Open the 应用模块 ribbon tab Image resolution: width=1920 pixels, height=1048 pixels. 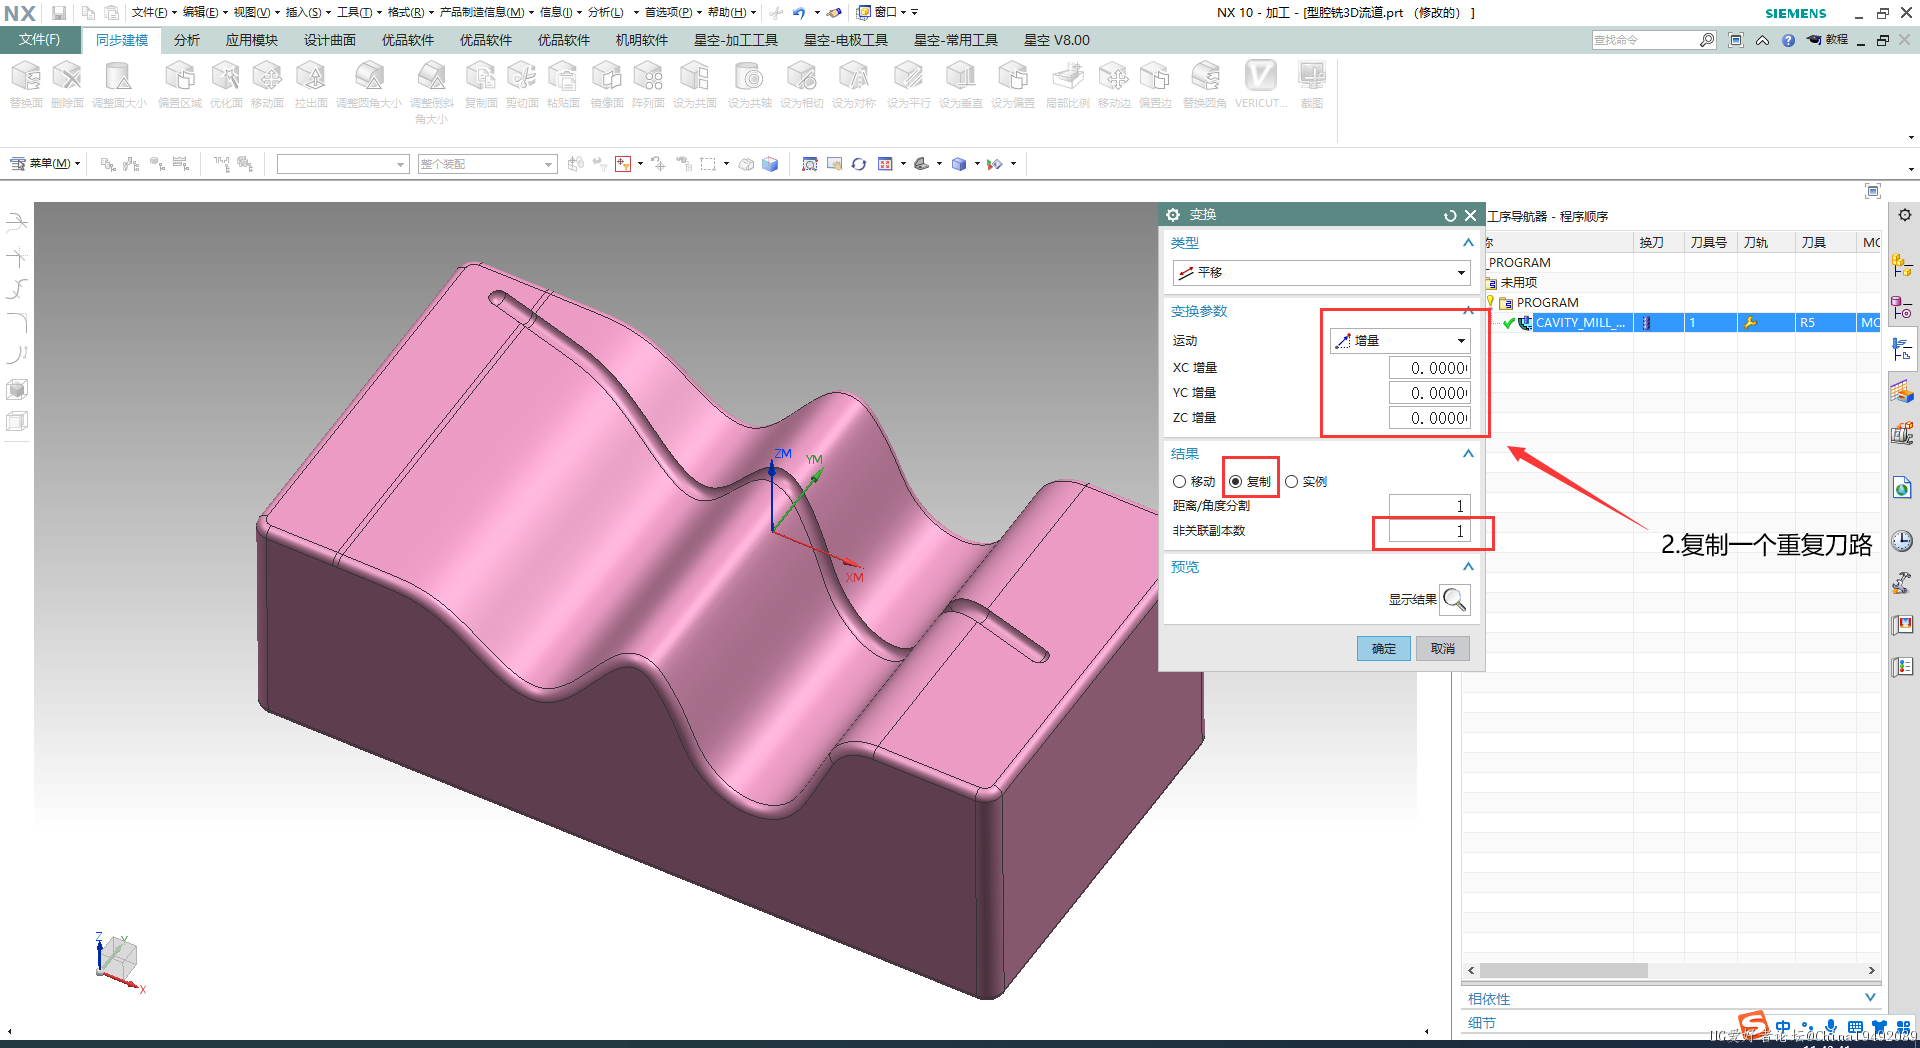(x=252, y=40)
